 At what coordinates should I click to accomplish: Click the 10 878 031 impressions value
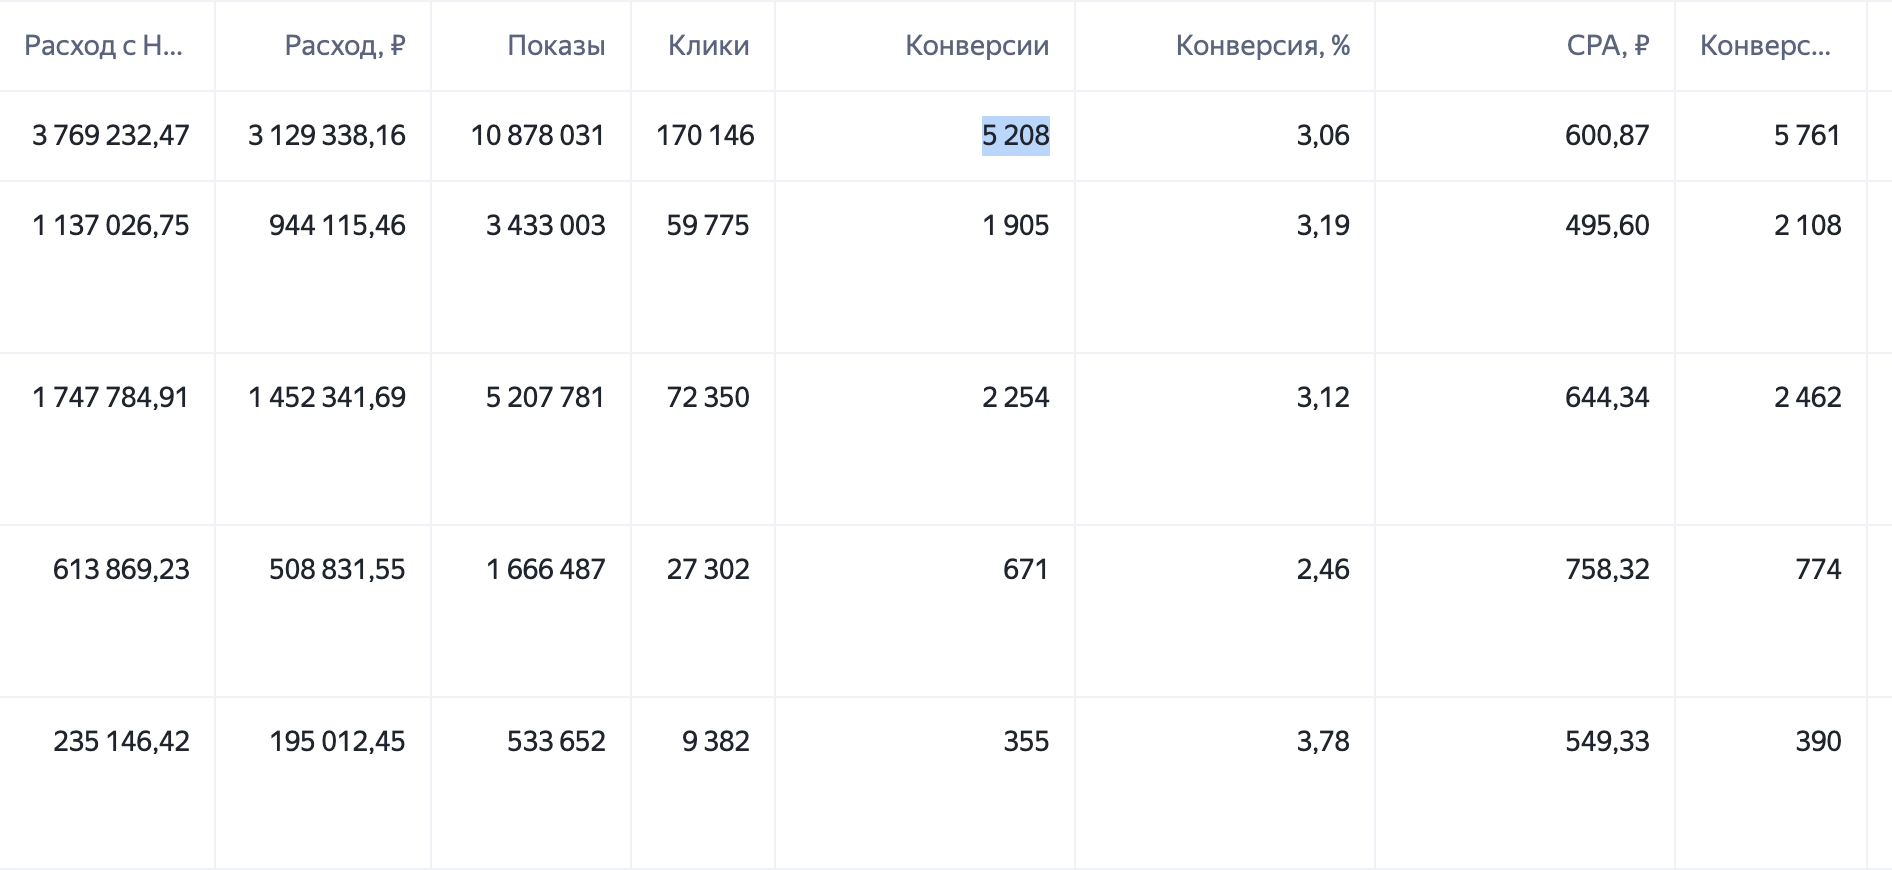pos(538,136)
